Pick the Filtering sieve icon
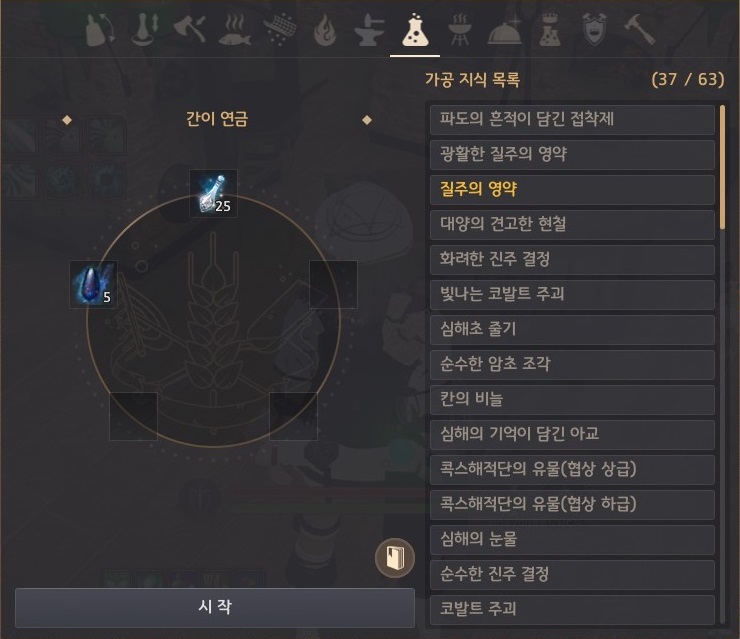Image resolution: width=740 pixels, height=639 pixels. click(279, 30)
